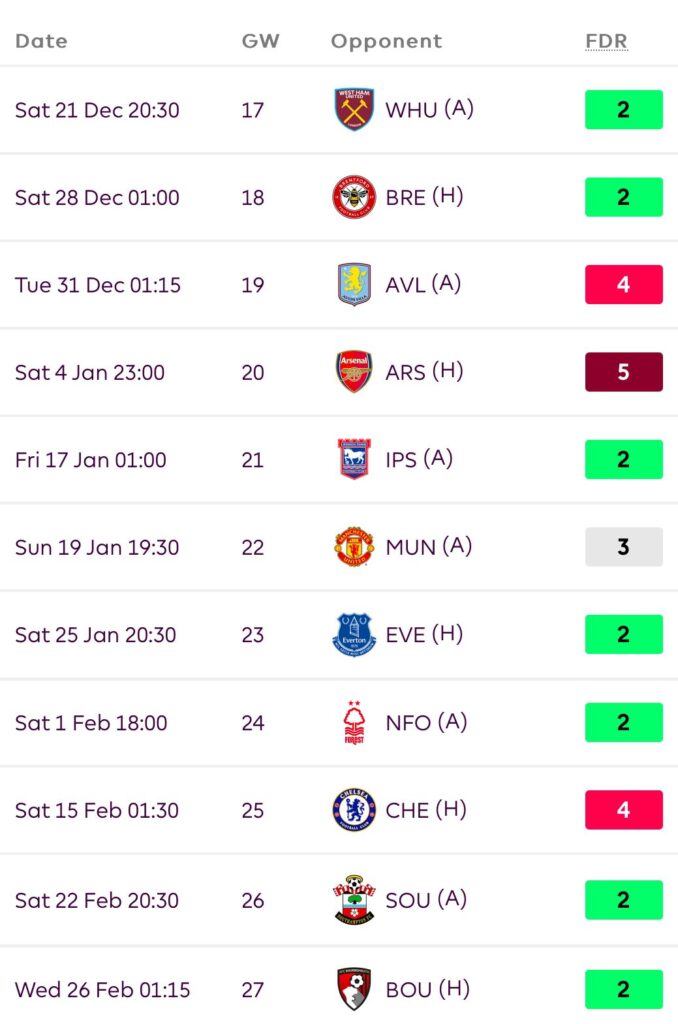This screenshot has height=1024, width=678.
Task: Click the grey FDR 3 rating box
Action: point(623,547)
